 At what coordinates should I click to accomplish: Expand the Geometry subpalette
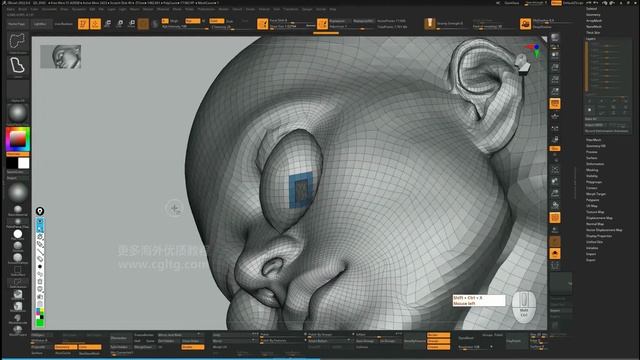pos(593,15)
